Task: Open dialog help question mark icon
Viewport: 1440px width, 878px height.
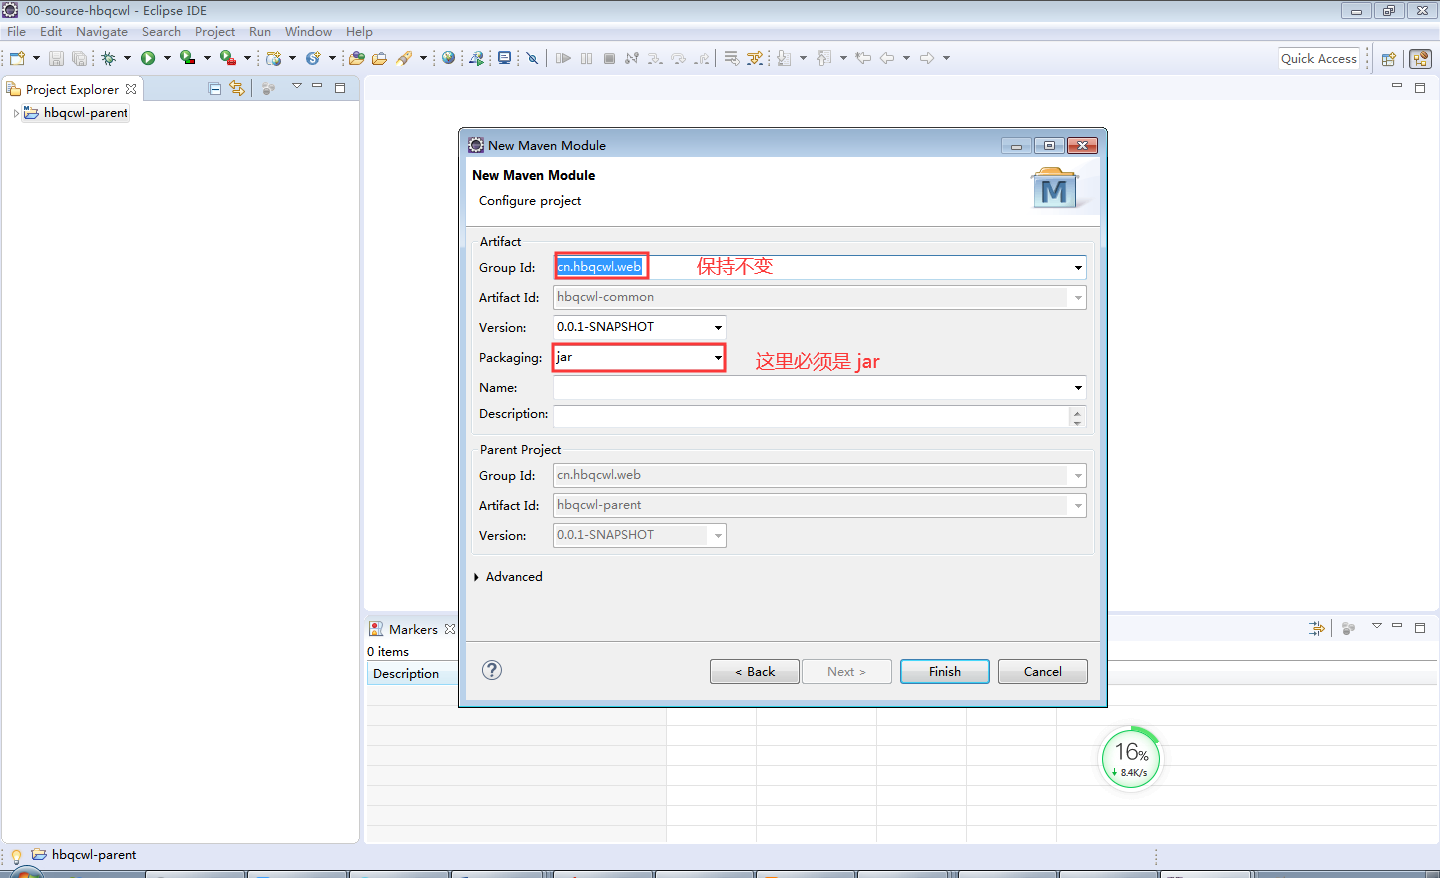Action: (492, 670)
